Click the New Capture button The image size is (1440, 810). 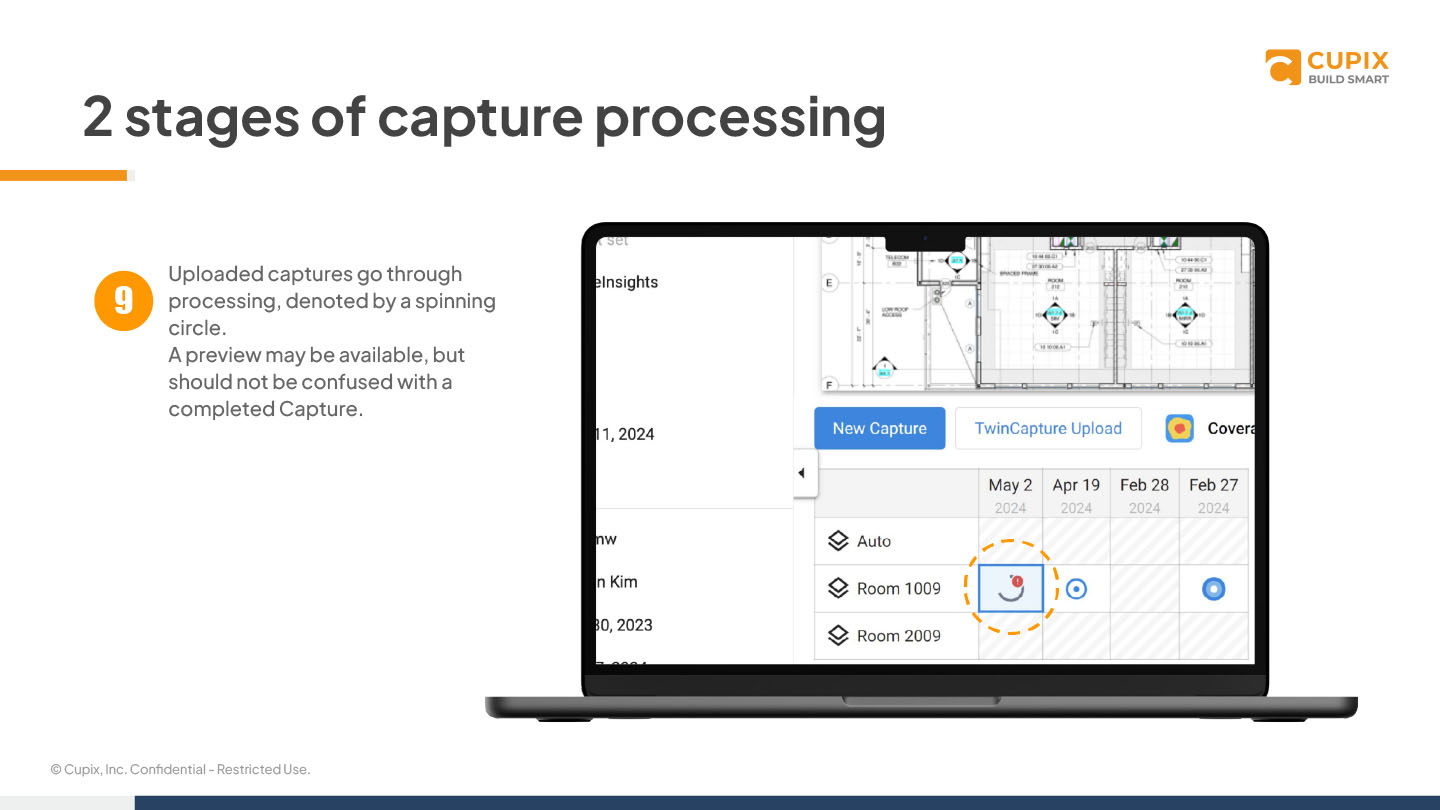[x=879, y=428]
